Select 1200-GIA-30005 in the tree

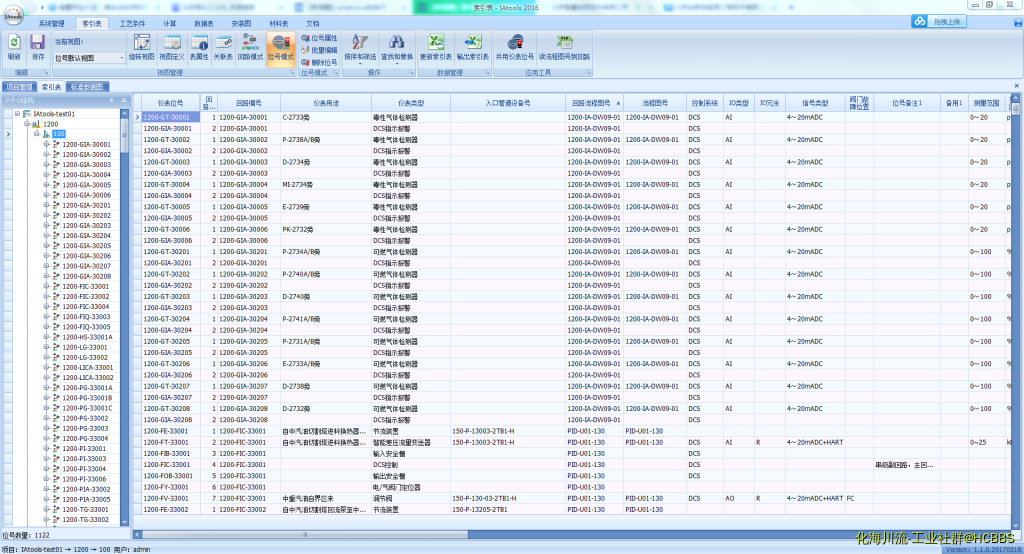click(86, 185)
